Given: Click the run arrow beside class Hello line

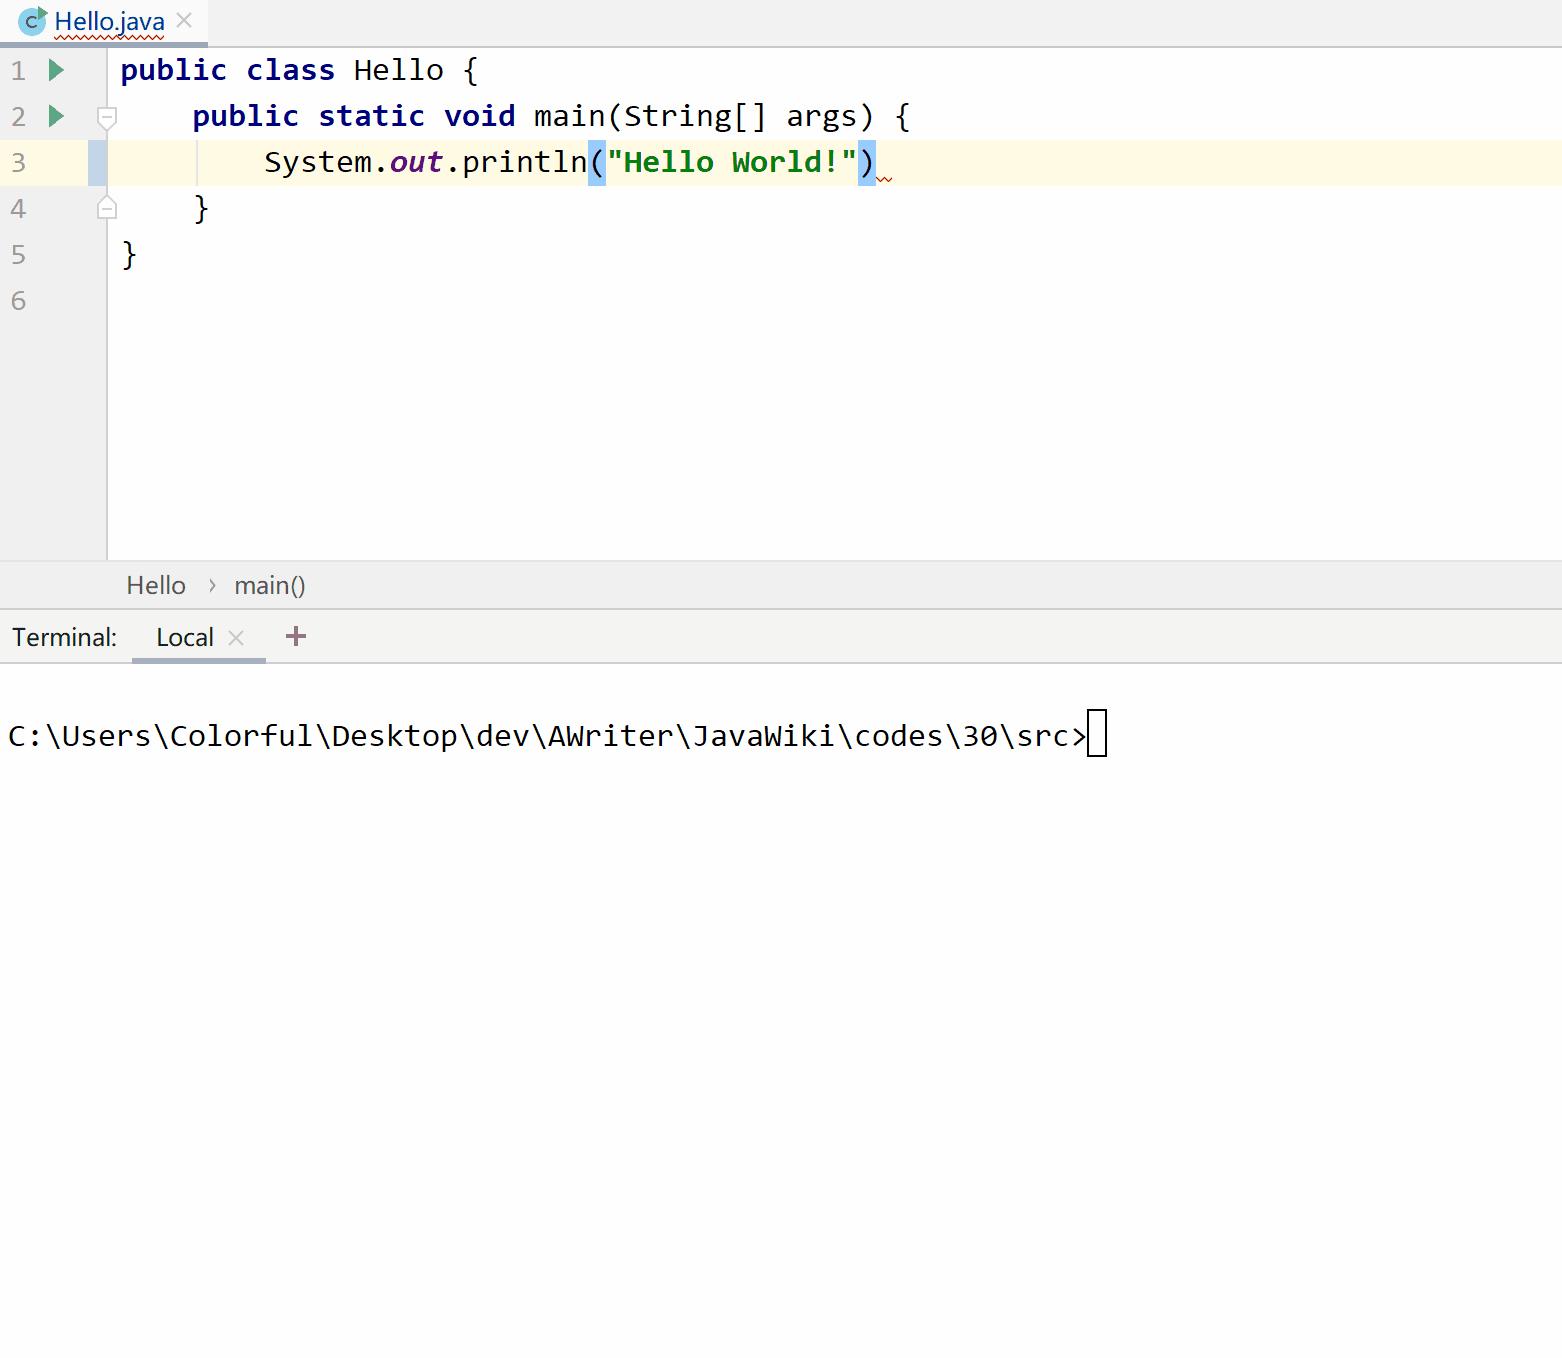Looking at the screenshot, I should pos(56,70).
